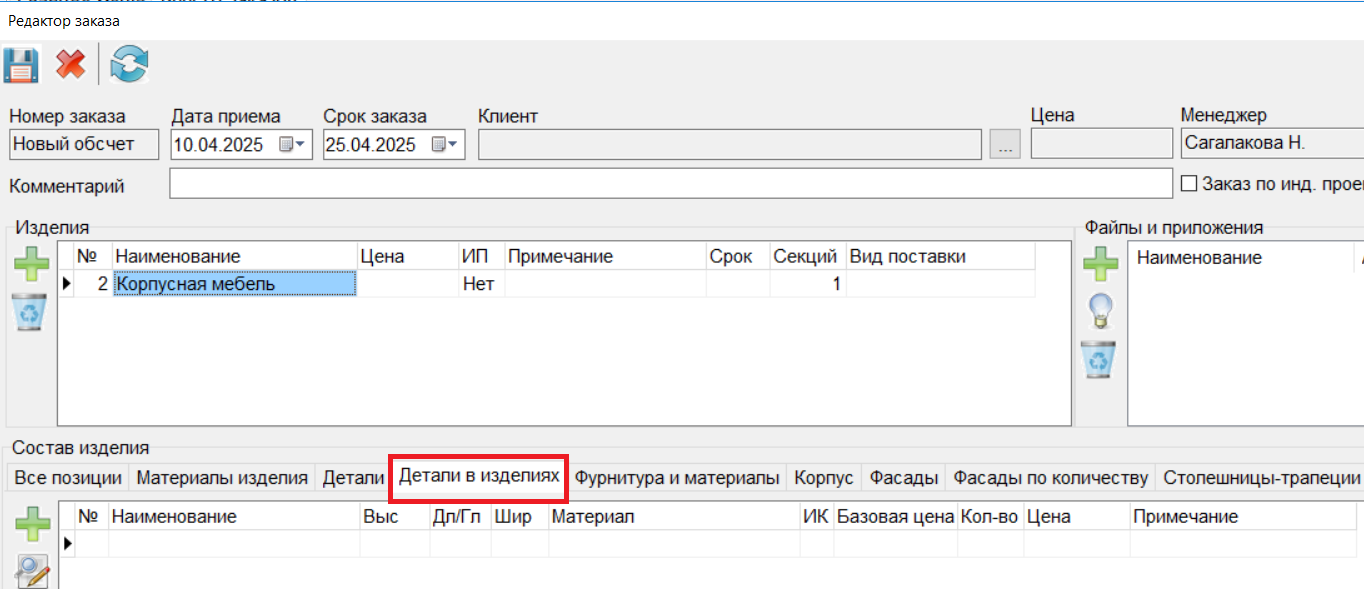
Task: Add a part using the Состав изделия plus icon
Action: [31, 524]
